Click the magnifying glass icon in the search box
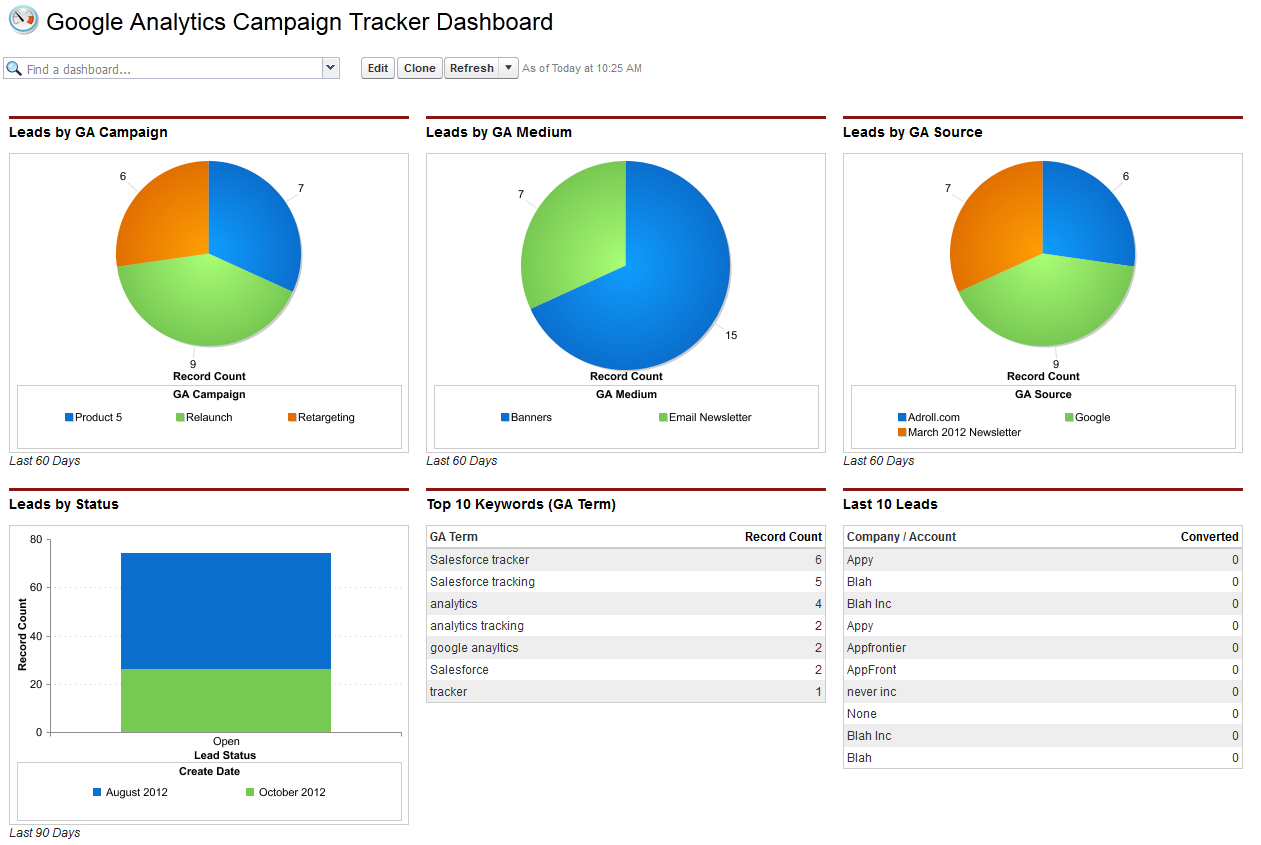 (14, 68)
